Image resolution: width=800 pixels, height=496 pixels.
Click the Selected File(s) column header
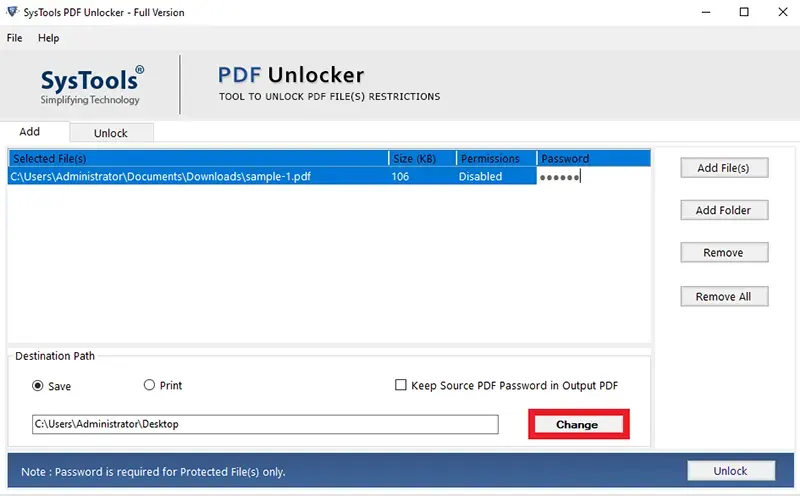(198, 158)
